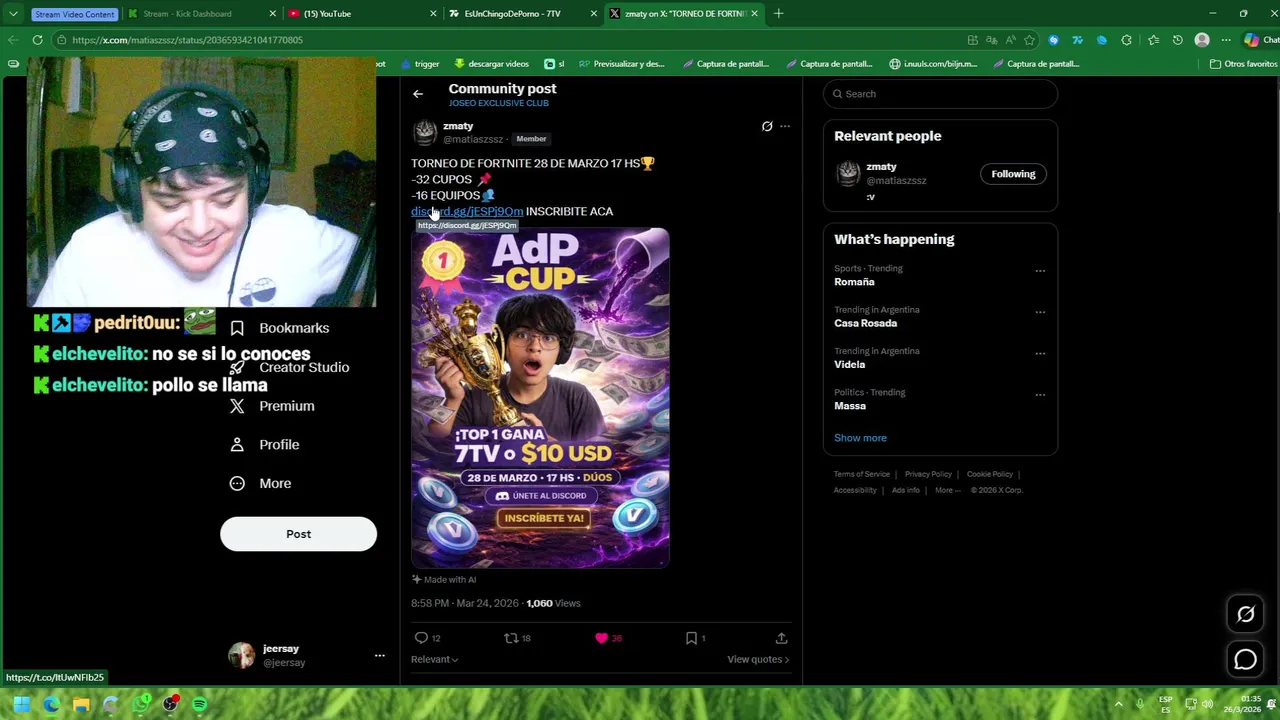Switch to EsUnChingoDePorno - 7TV tab

[x=522, y=14]
